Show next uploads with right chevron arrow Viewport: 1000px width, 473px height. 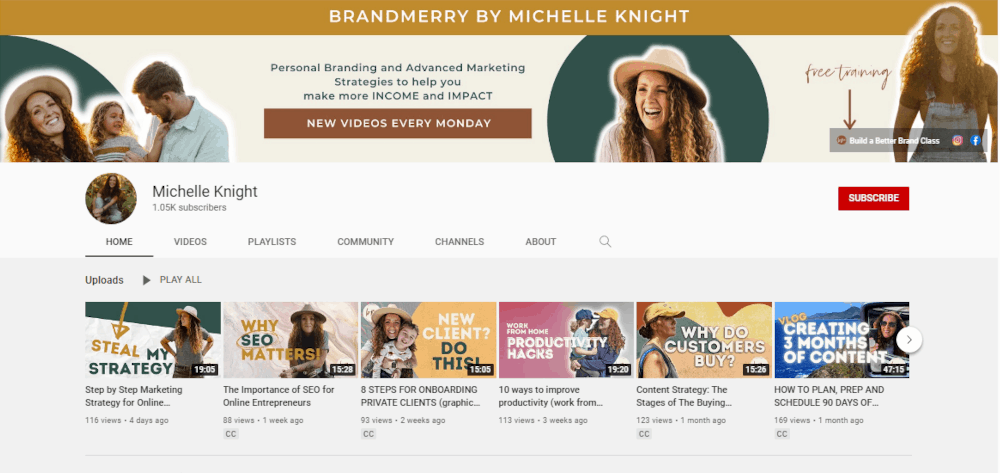[x=909, y=340]
